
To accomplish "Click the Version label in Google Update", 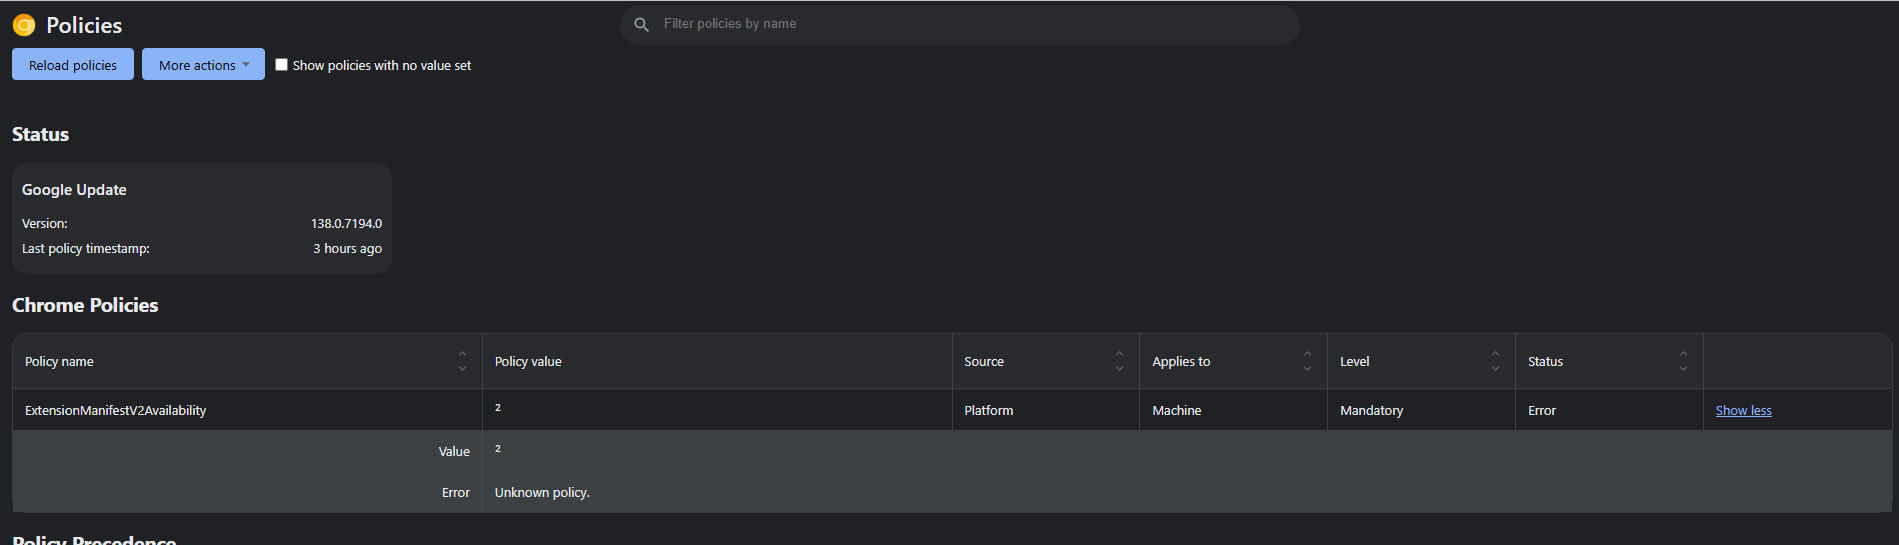I will pyautogui.click(x=45, y=224).
